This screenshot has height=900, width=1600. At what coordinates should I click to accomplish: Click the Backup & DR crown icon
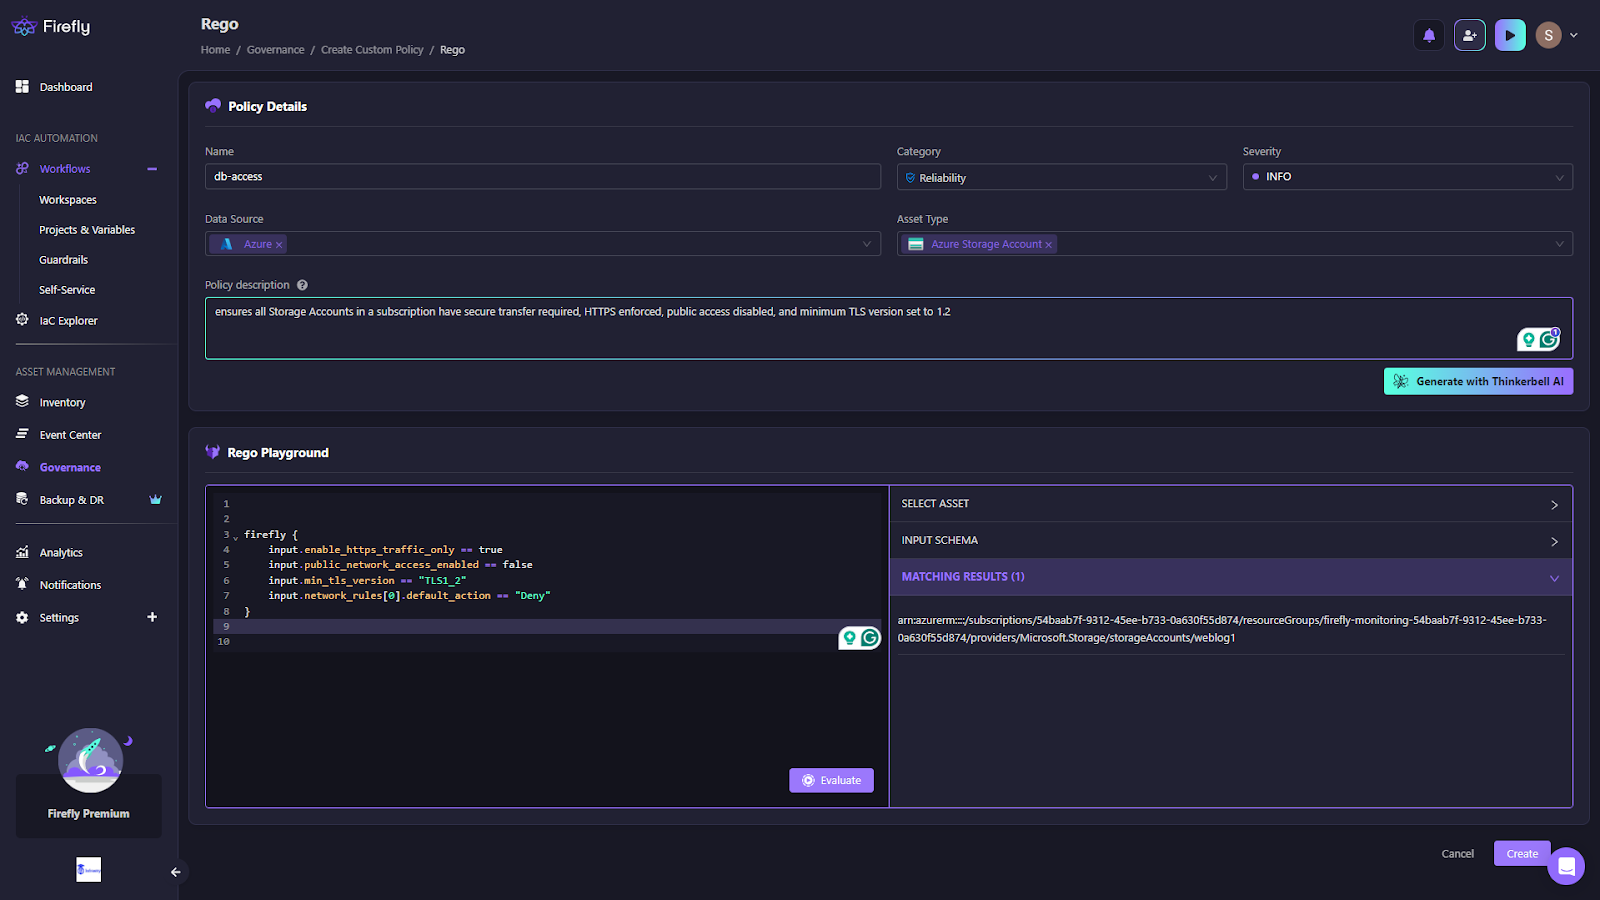coord(155,499)
